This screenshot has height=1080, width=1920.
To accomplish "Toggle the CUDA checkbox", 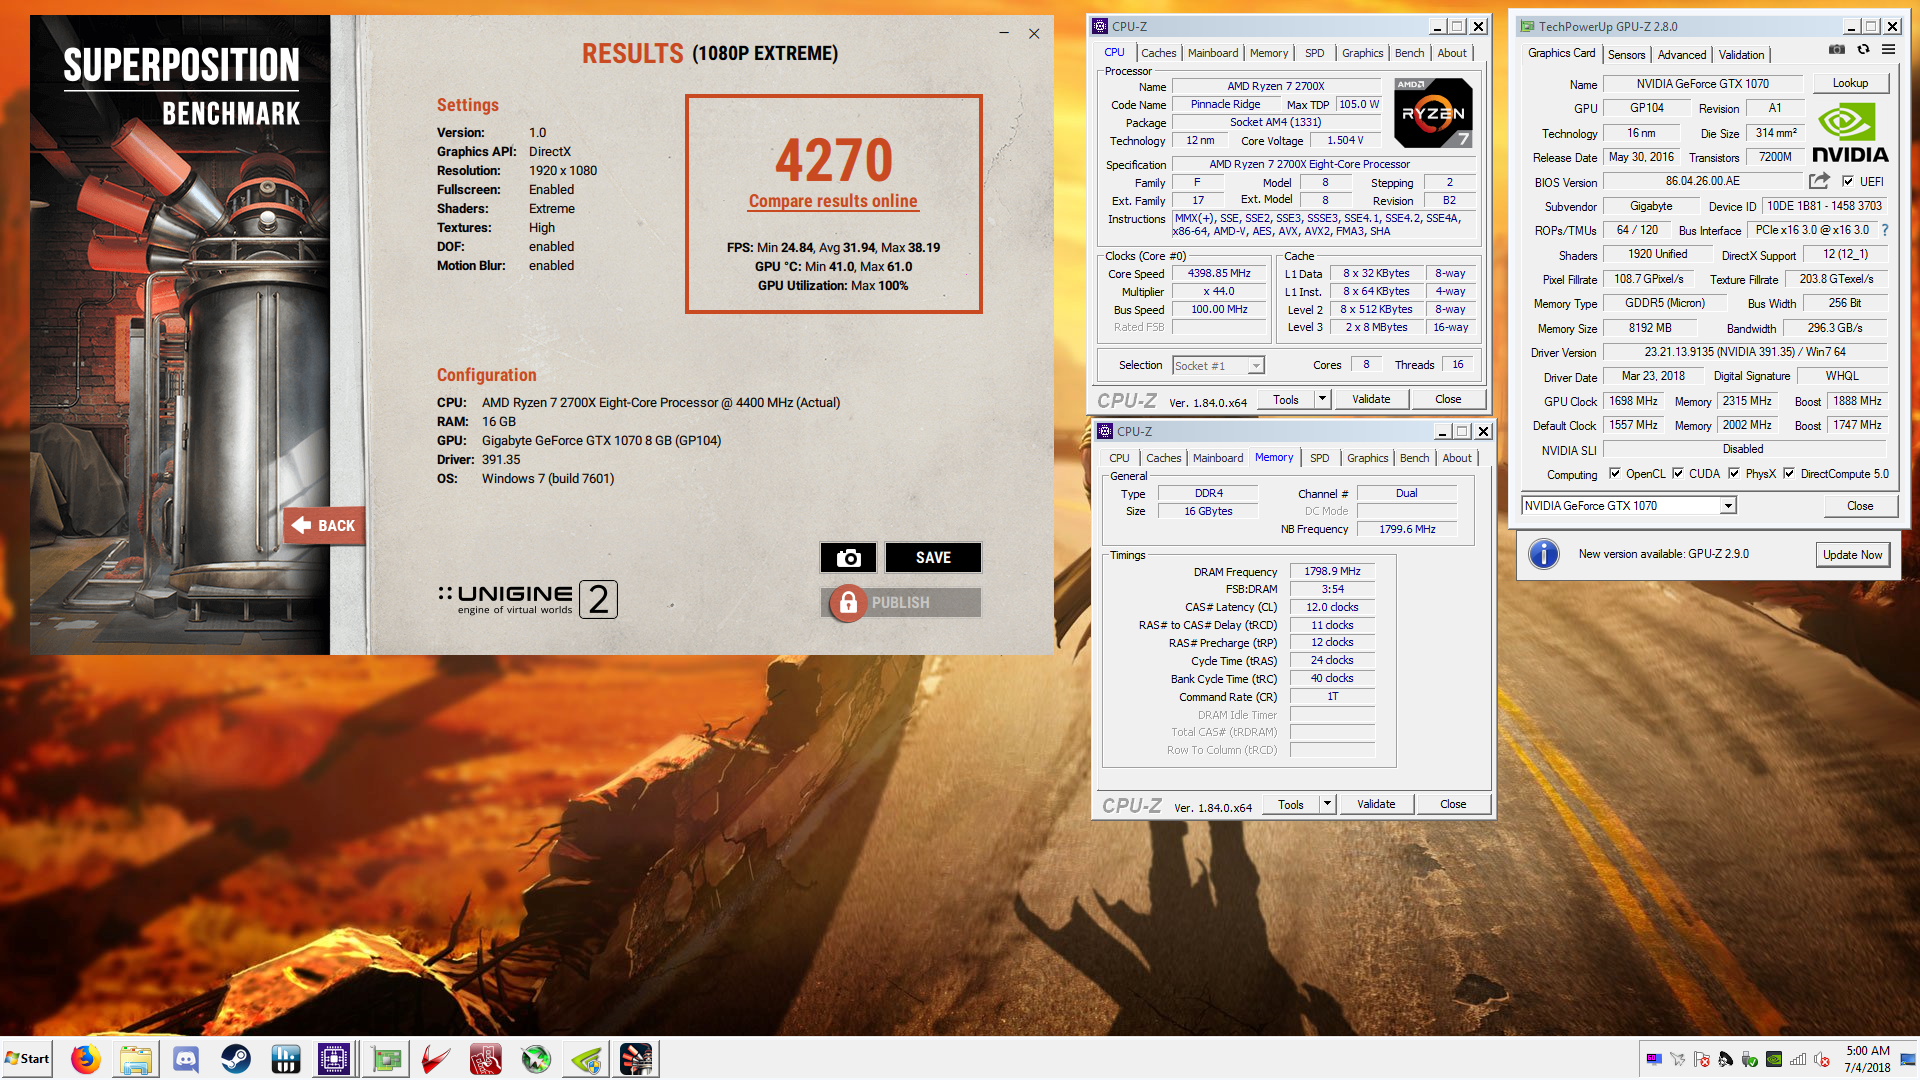I will 1678,474.
